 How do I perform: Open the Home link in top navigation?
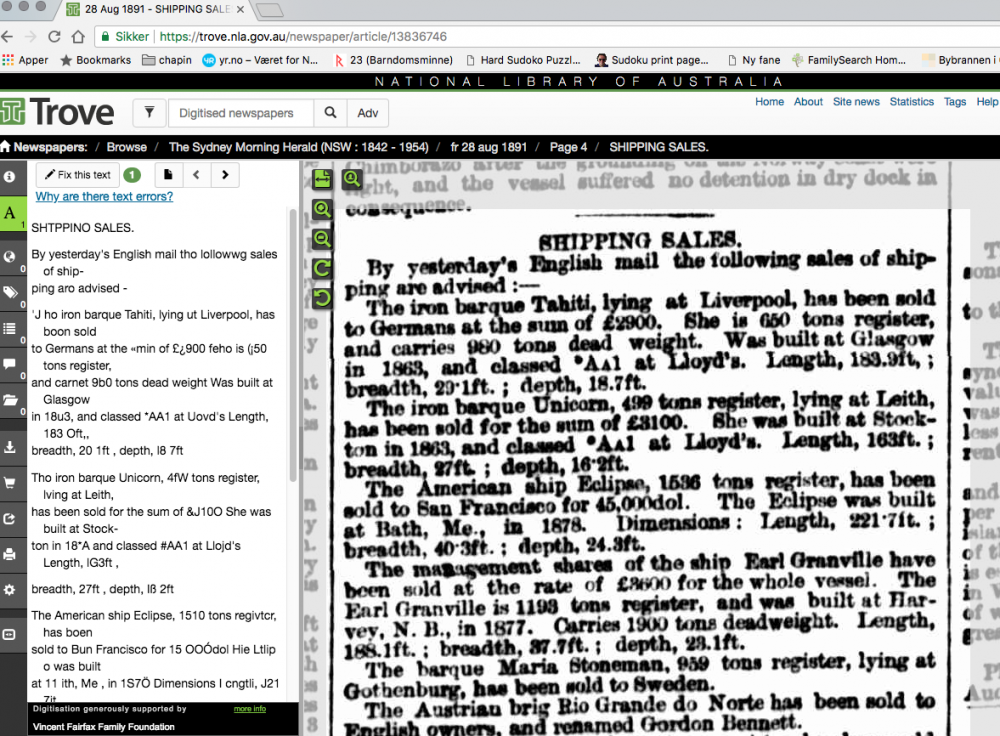pos(769,101)
